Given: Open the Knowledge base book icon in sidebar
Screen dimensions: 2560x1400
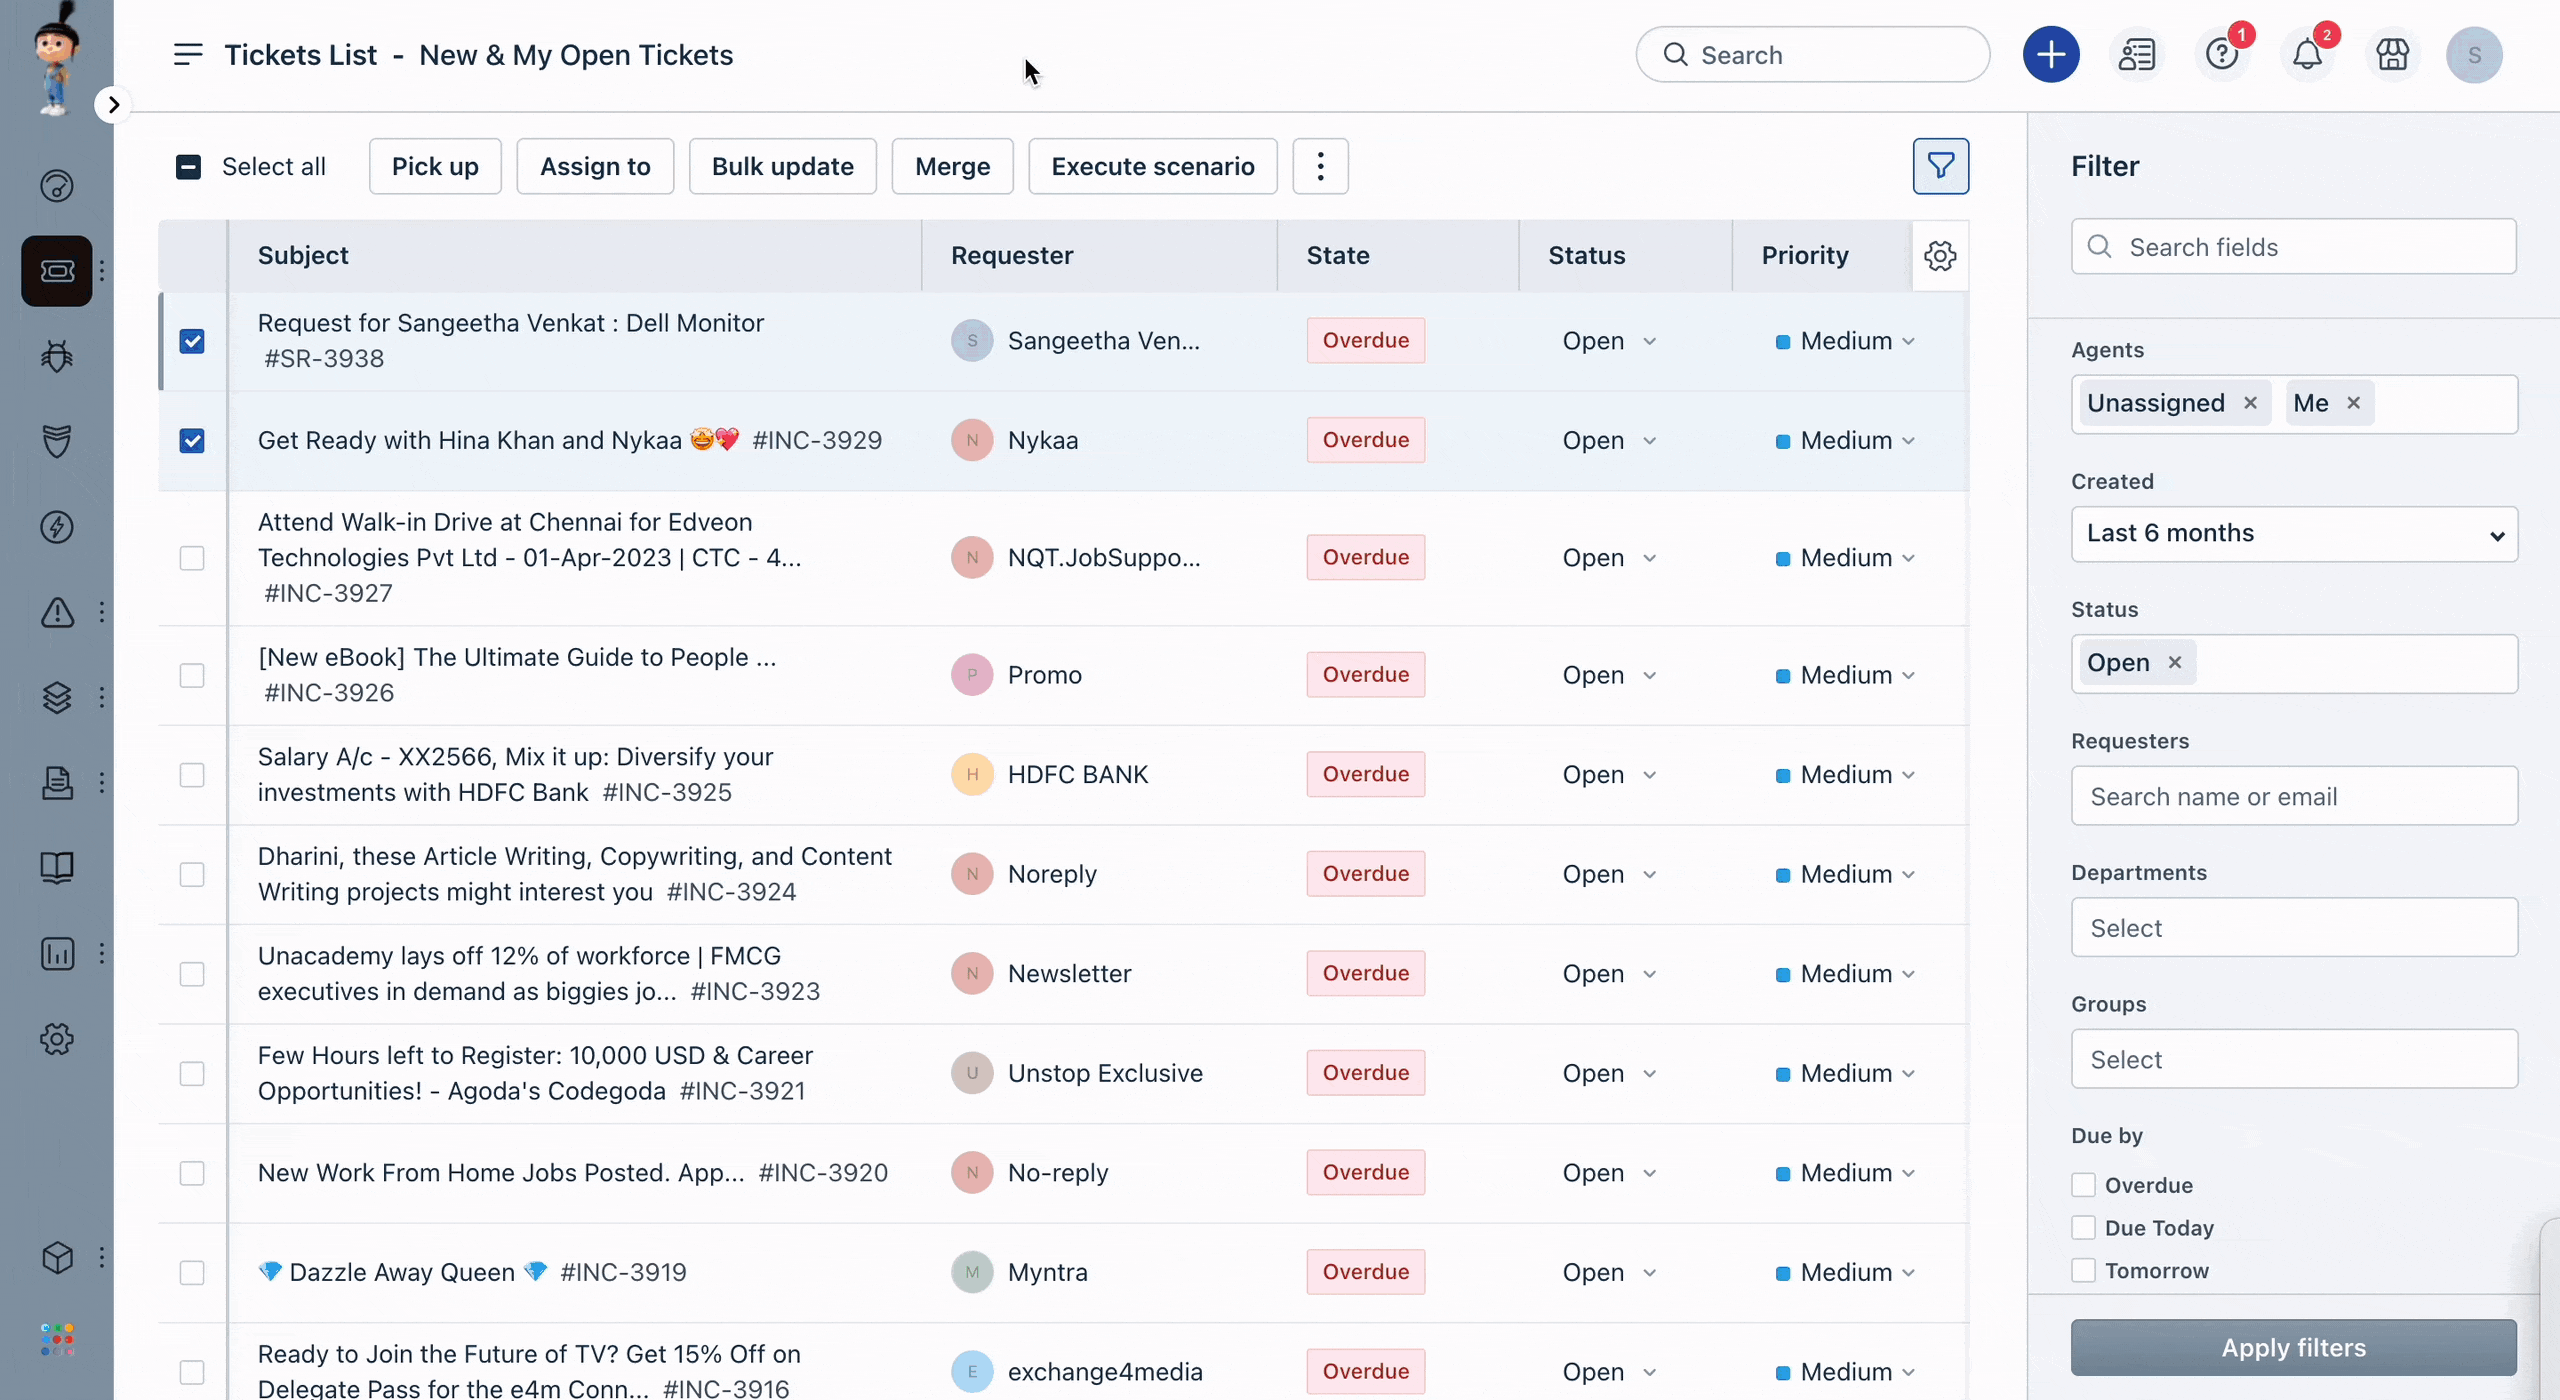Looking at the screenshot, I should pyautogui.click(x=57, y=867).
